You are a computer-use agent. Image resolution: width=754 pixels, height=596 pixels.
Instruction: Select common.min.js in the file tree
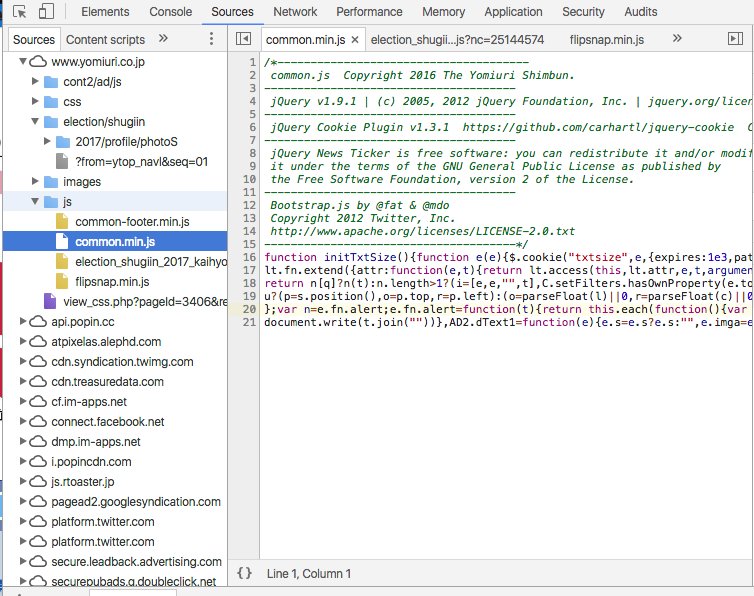115,241
